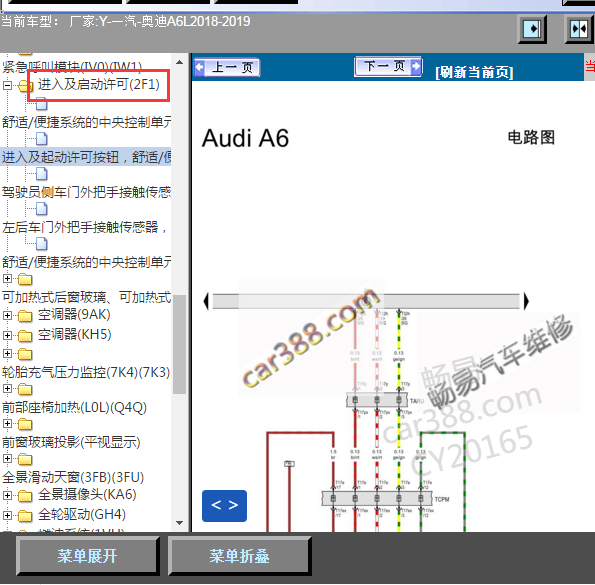Click folder icon next to 全景摄像头(KA6)
595x585 pixels.
tap(25, 496)
